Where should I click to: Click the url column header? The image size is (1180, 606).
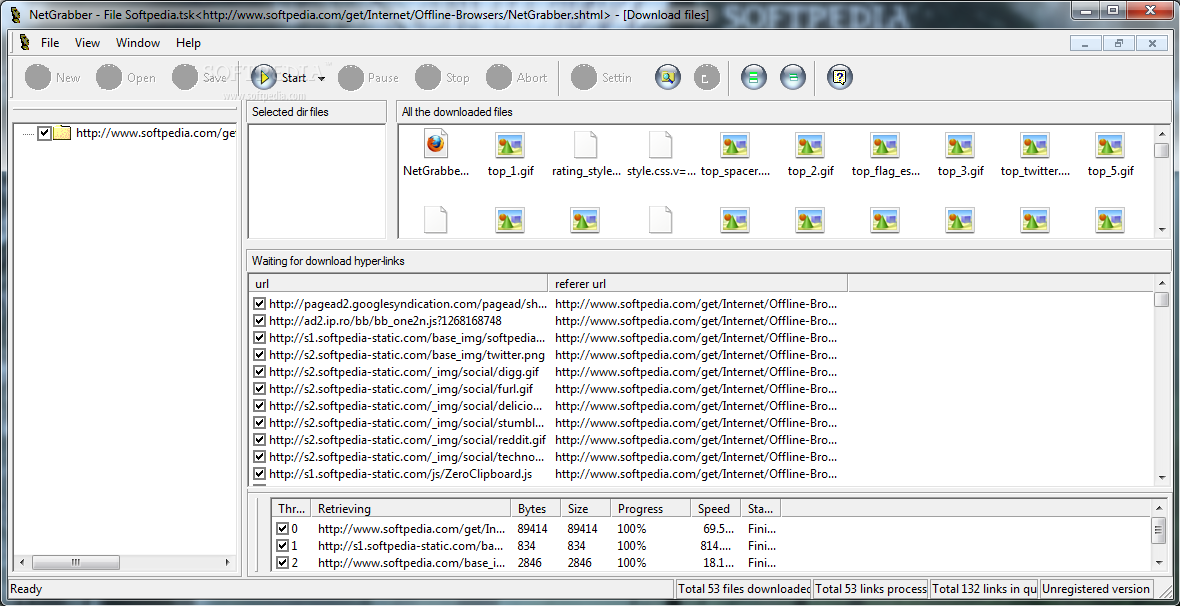(398, 284)
